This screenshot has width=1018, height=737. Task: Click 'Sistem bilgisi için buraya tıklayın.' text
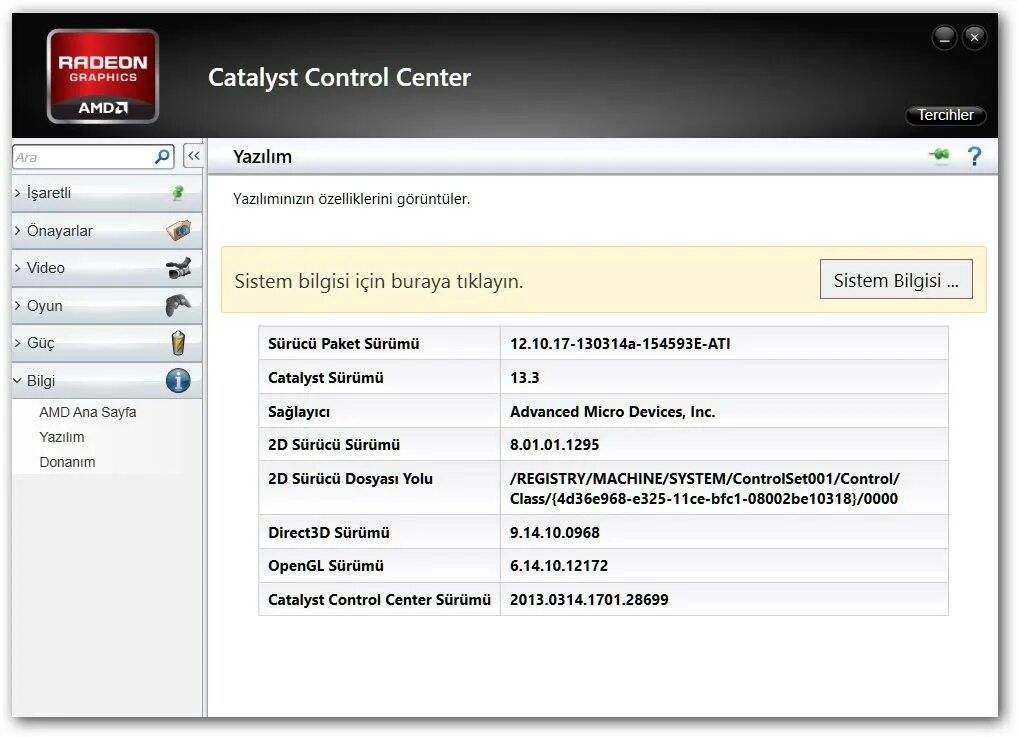(x=379, y=281)
